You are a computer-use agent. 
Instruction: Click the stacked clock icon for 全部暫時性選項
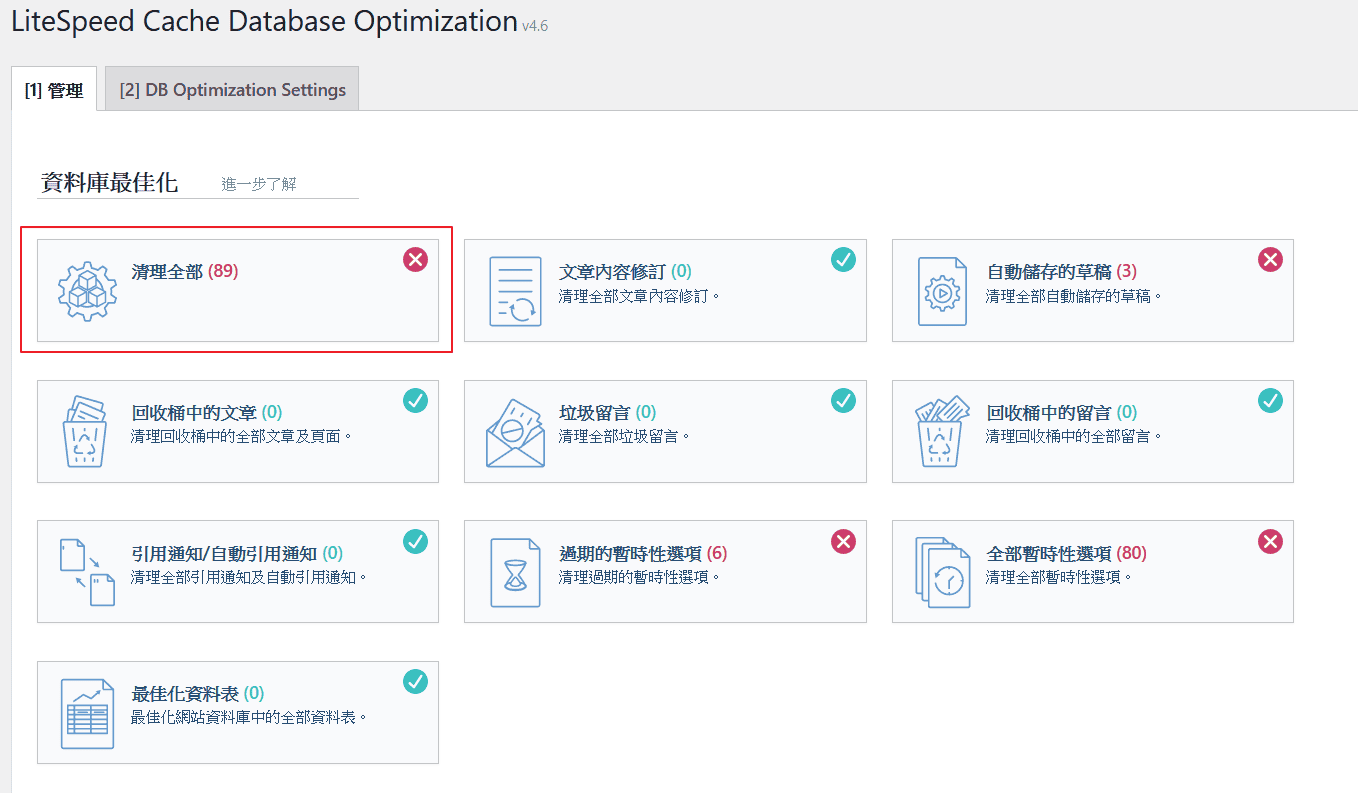tap(942, 572)
